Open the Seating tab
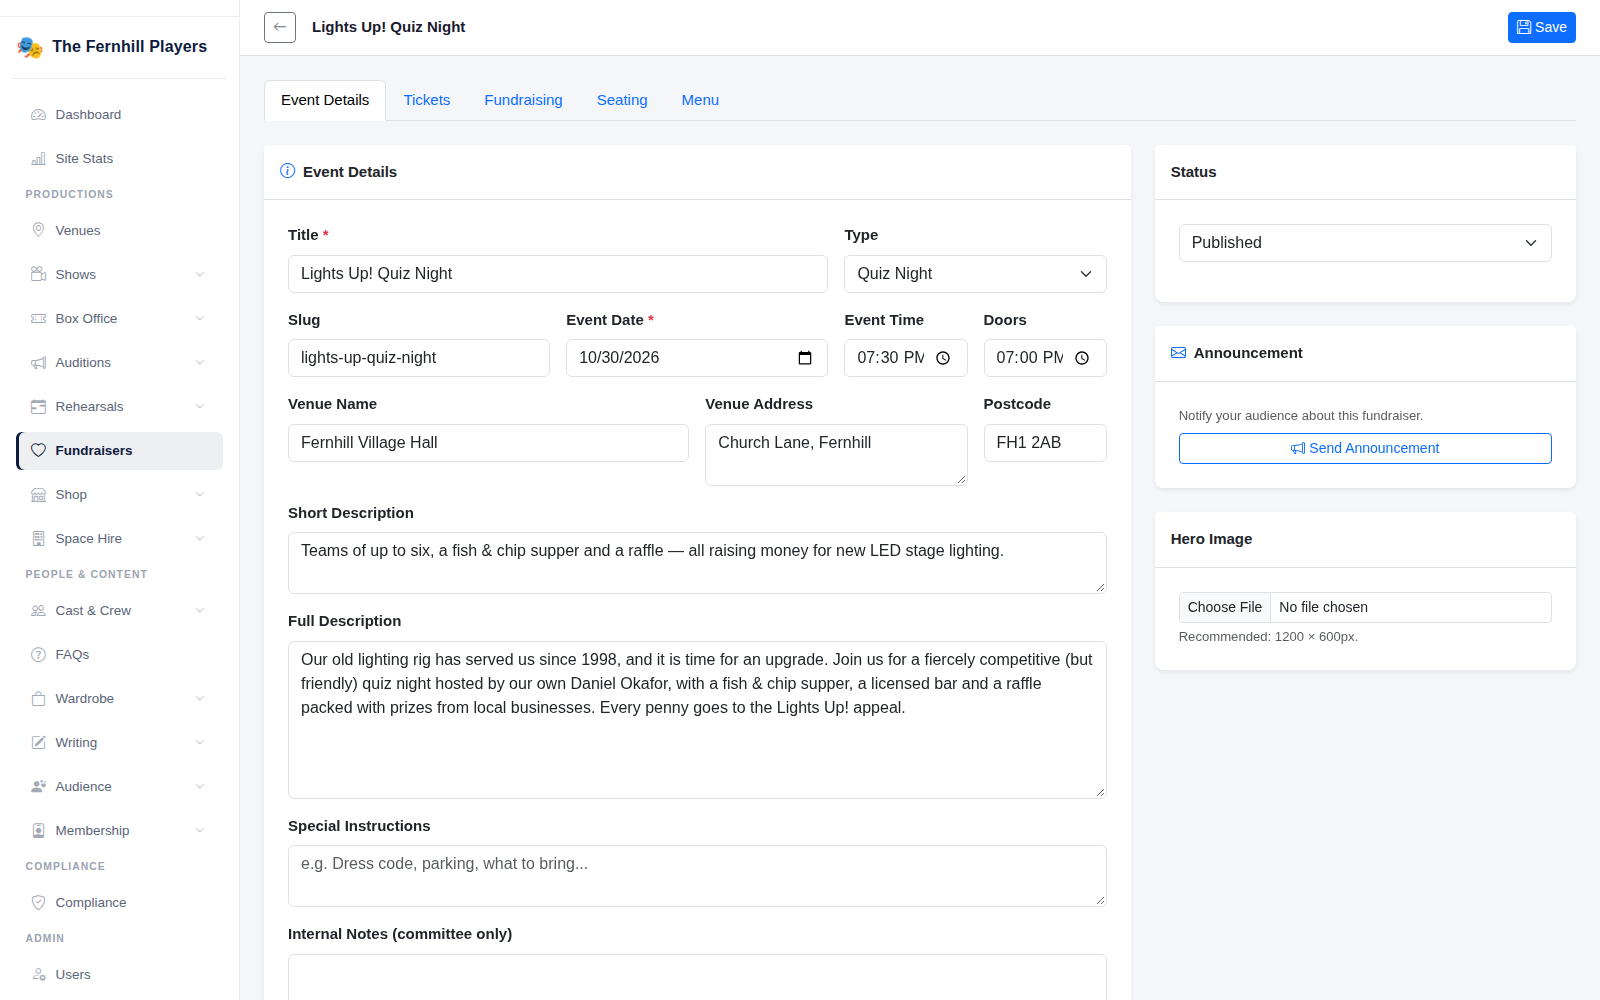 click(622, 100)
